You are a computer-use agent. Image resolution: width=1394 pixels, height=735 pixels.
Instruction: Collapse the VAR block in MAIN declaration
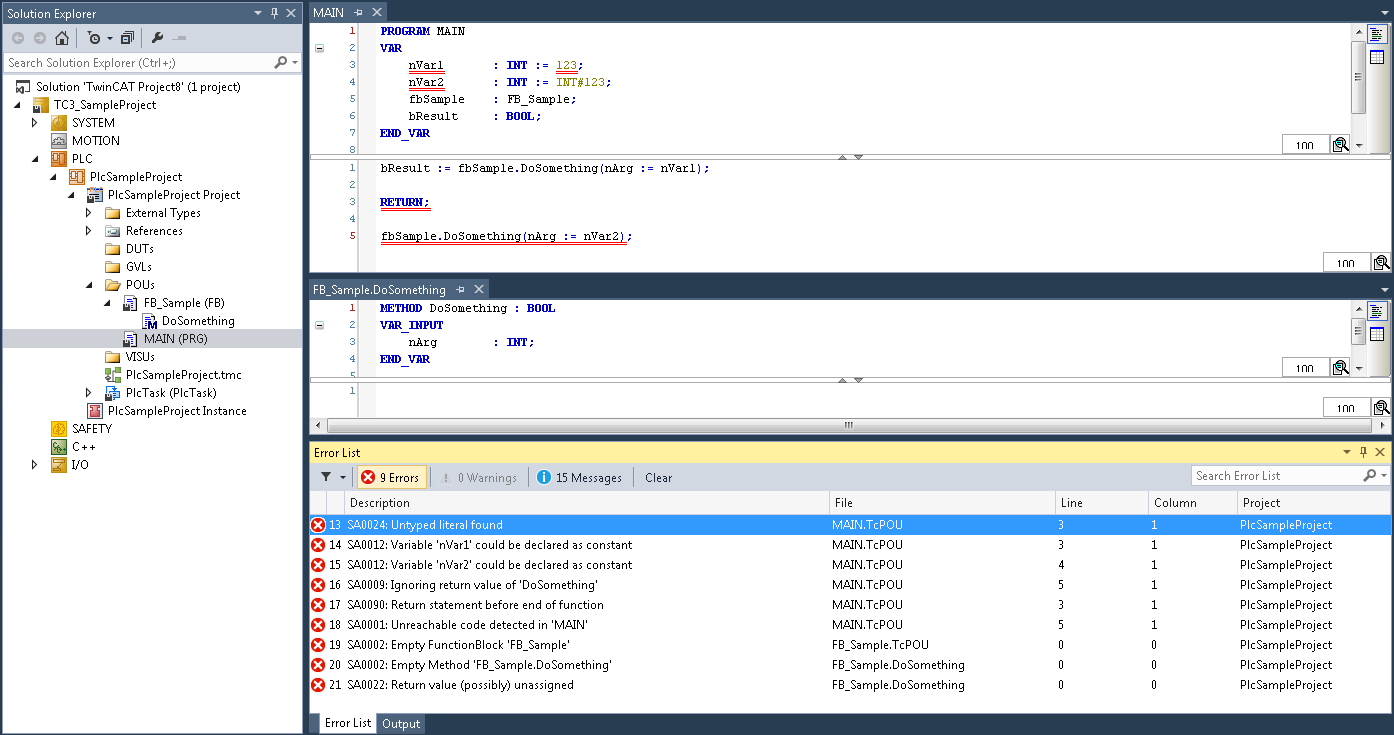click(319, 48)
